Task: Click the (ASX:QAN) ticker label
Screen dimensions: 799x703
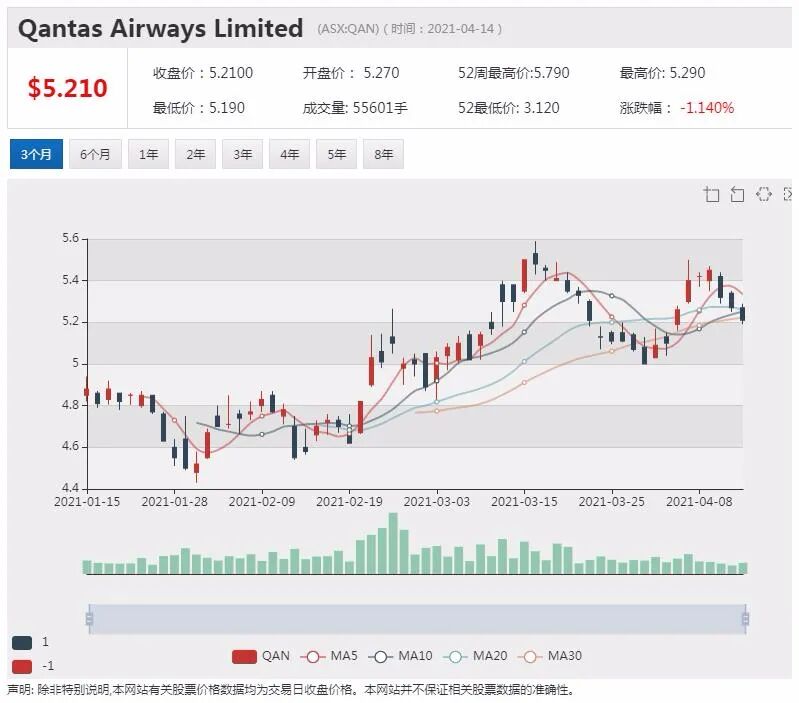Action: point(348,29)
